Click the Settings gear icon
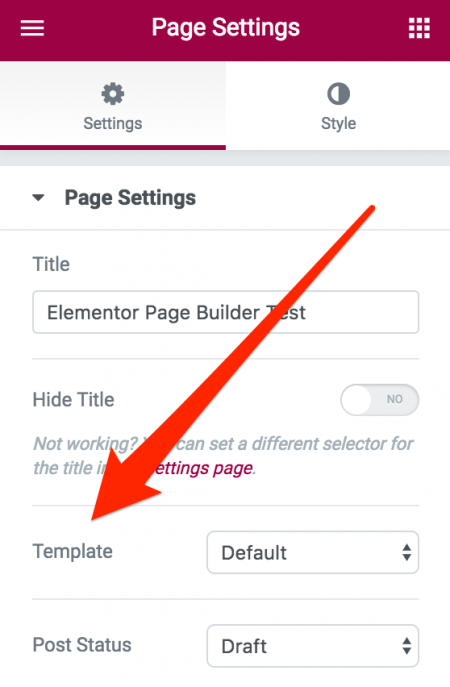Screen dimensions: 450x687 113,93
